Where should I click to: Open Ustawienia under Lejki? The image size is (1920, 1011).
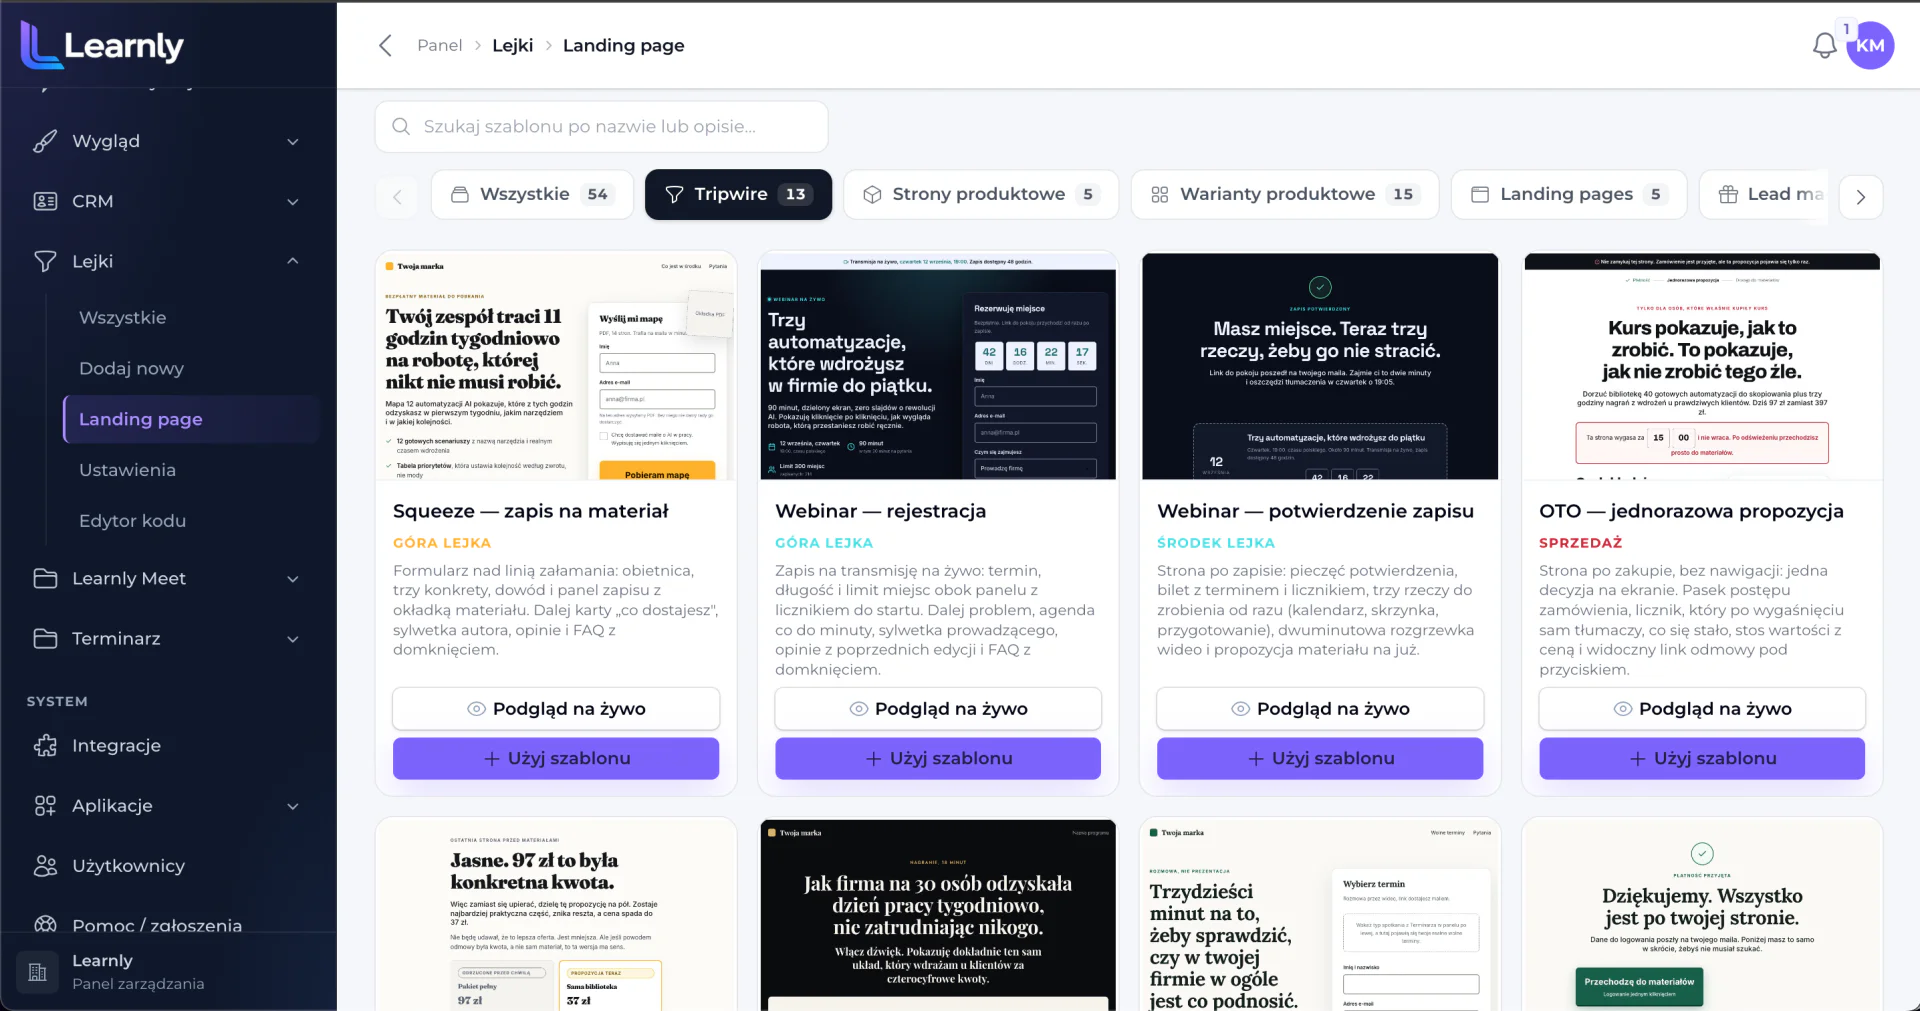[x=127, y=469]
